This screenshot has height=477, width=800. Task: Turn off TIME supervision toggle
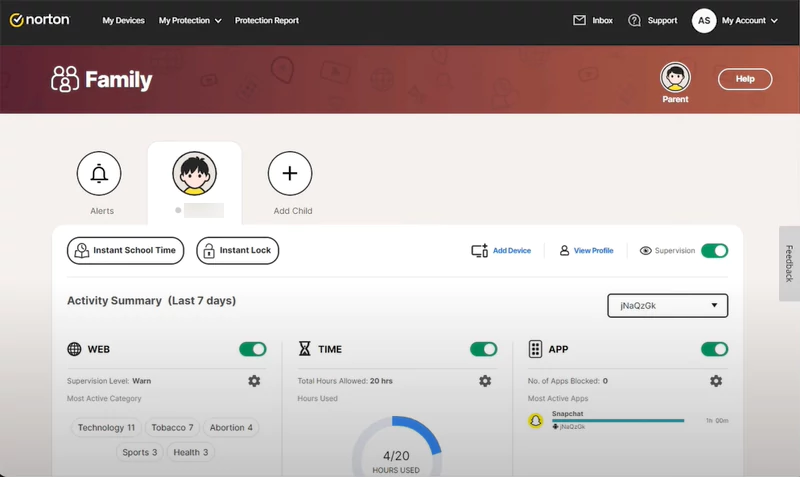click(x=483, y=349)
